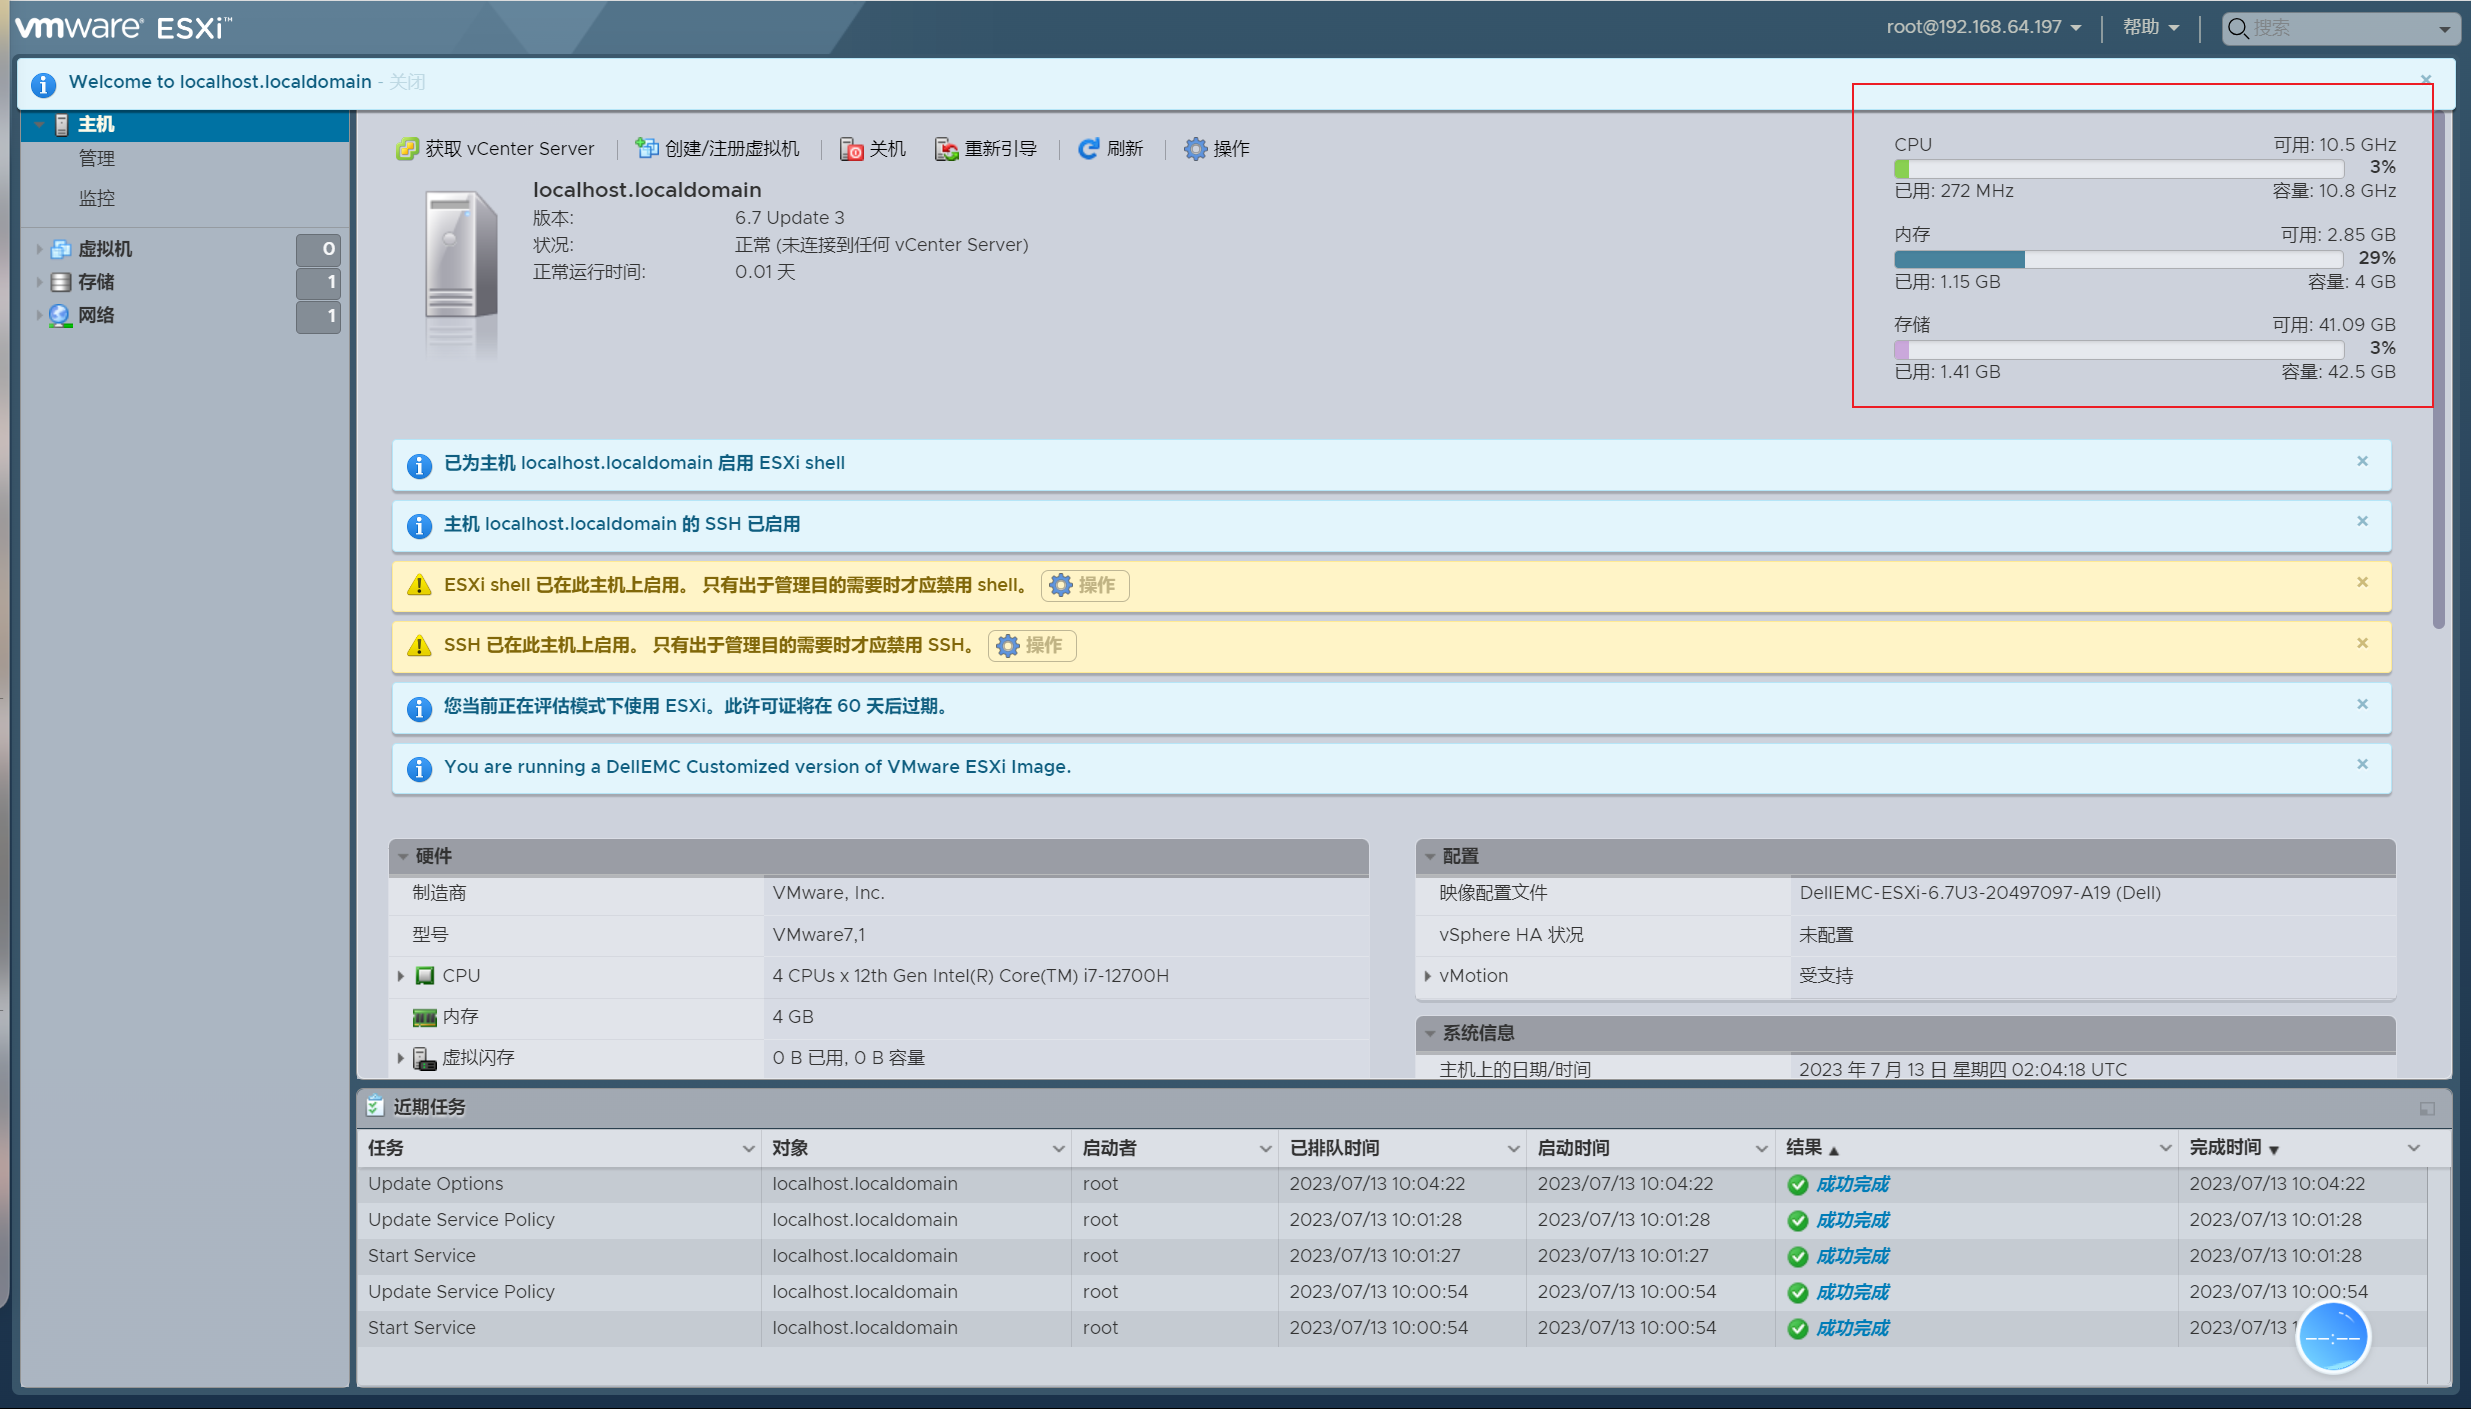Image resolution: width=2471 pixels, height=1409 pixels.
Task: Click the 关闭 link in welcome banner
Action: click(x=407, y=82)
